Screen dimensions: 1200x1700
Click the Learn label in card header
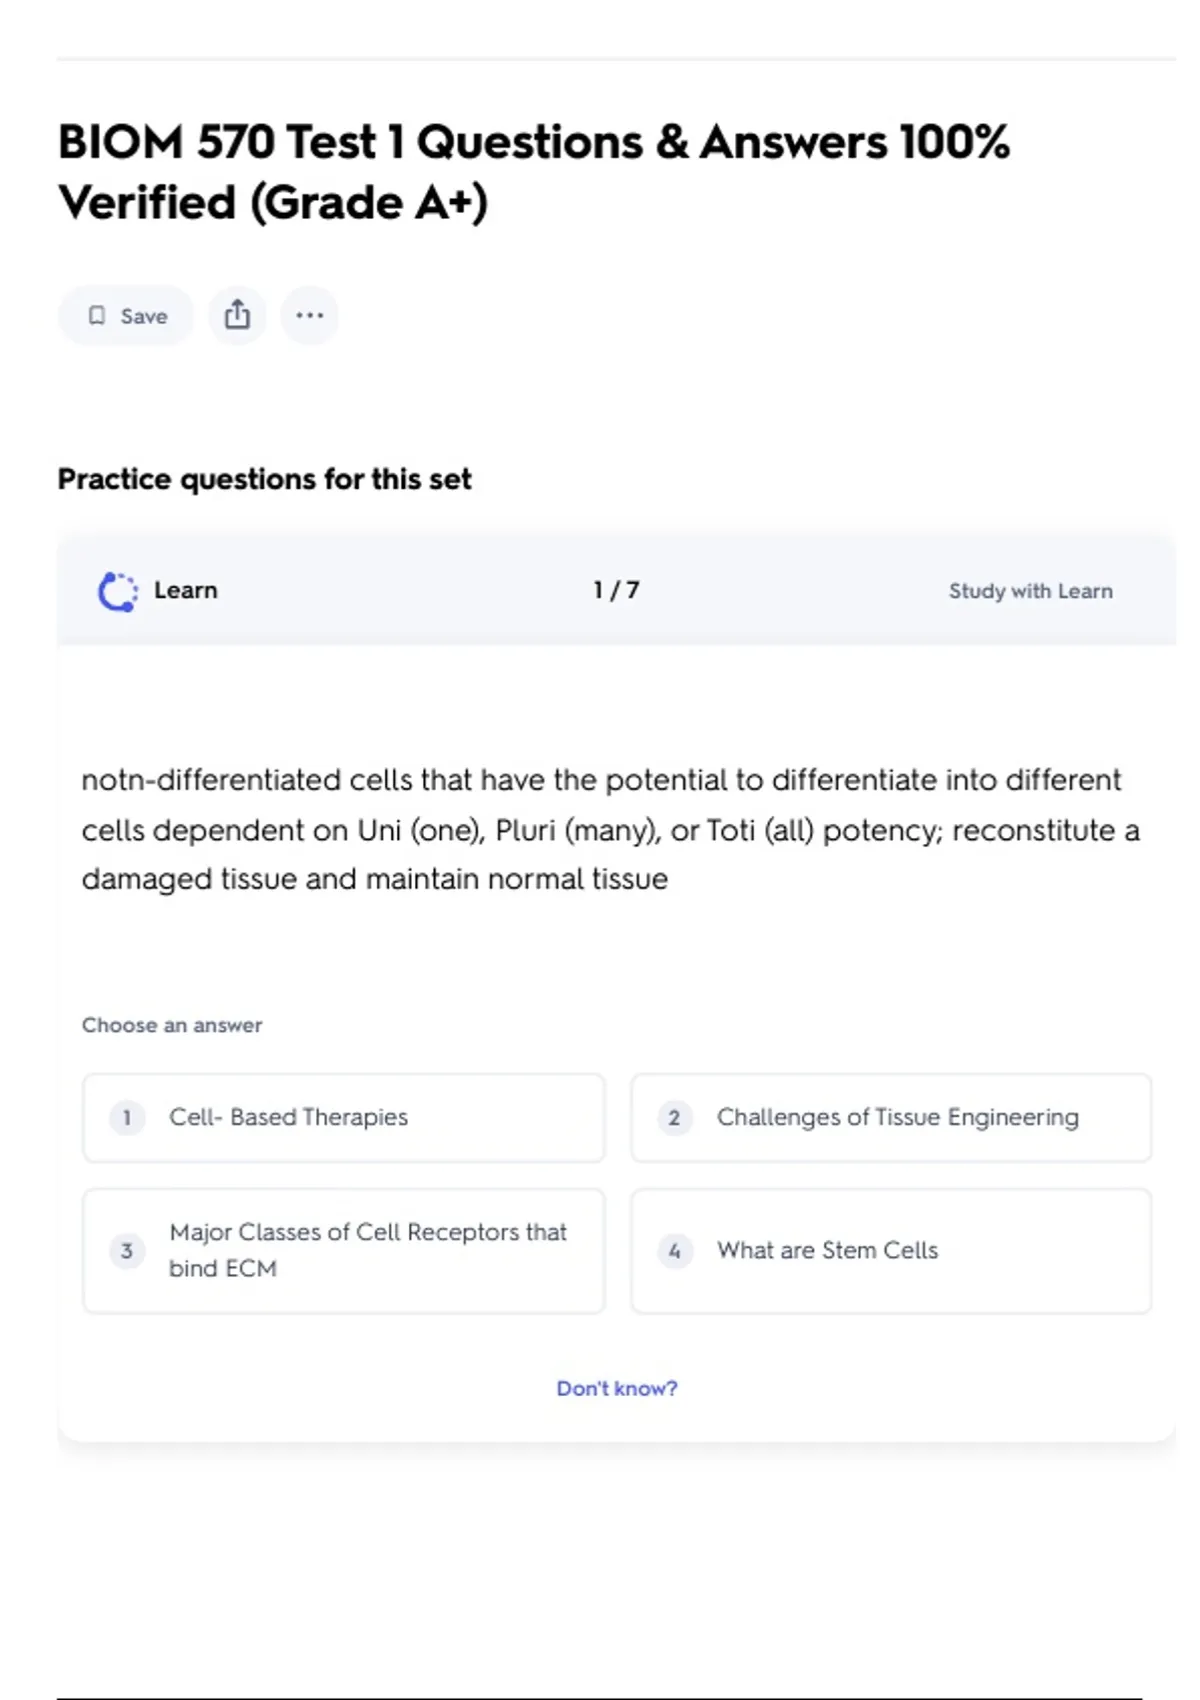pos(185,590)
